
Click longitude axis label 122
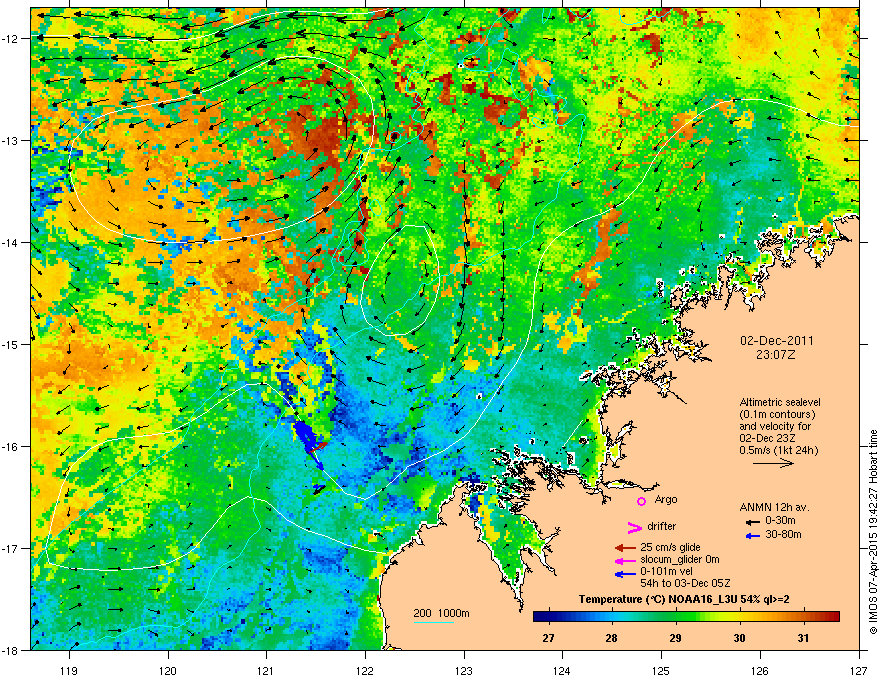point(365,670)
